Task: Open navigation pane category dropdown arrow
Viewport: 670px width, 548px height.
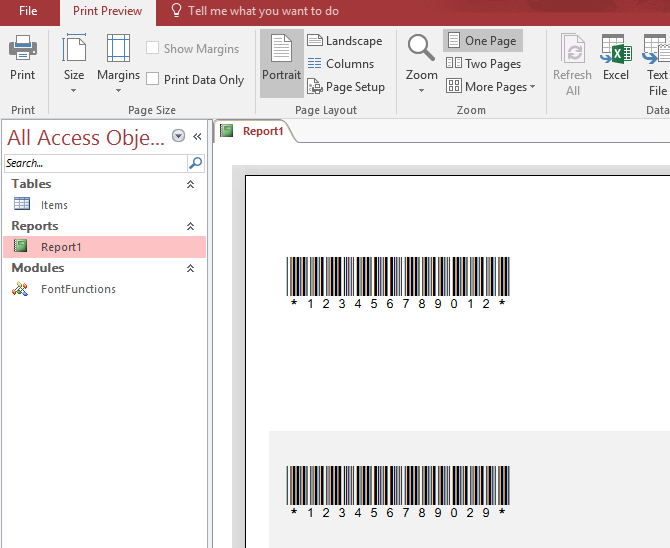Action: point(178,136)
